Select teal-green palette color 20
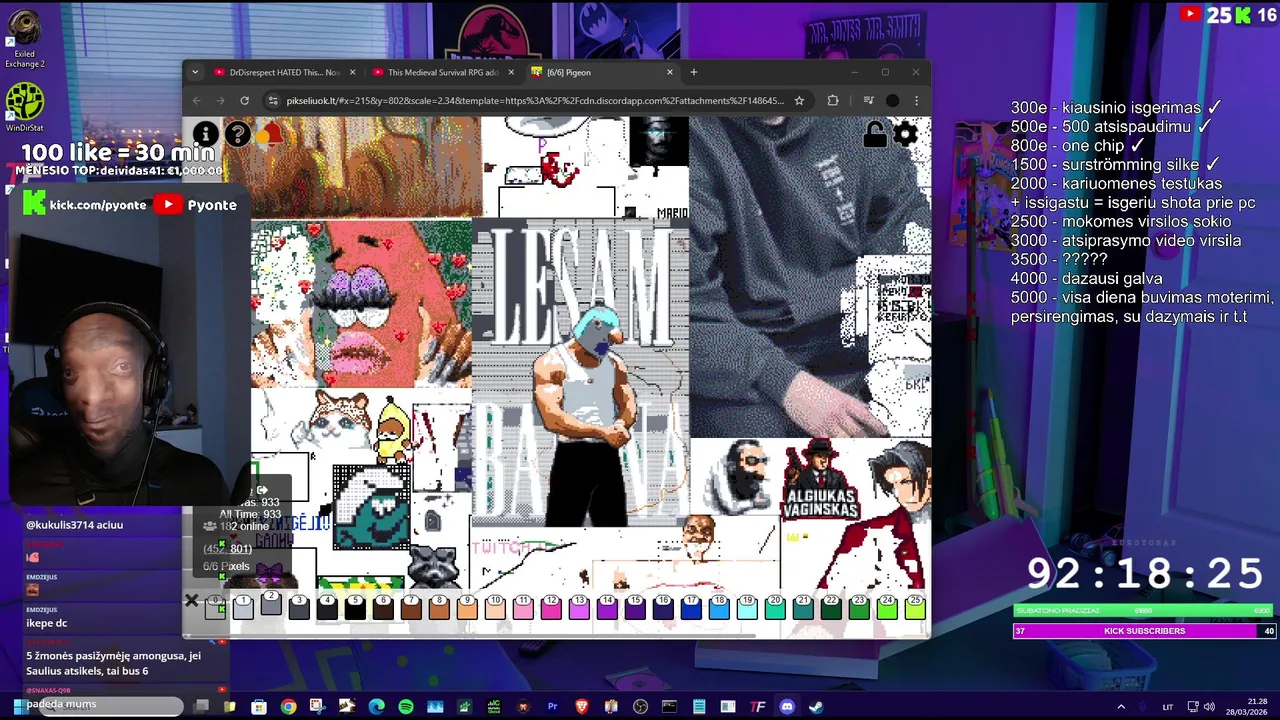The image size is (1280, 720). point(775,607)
